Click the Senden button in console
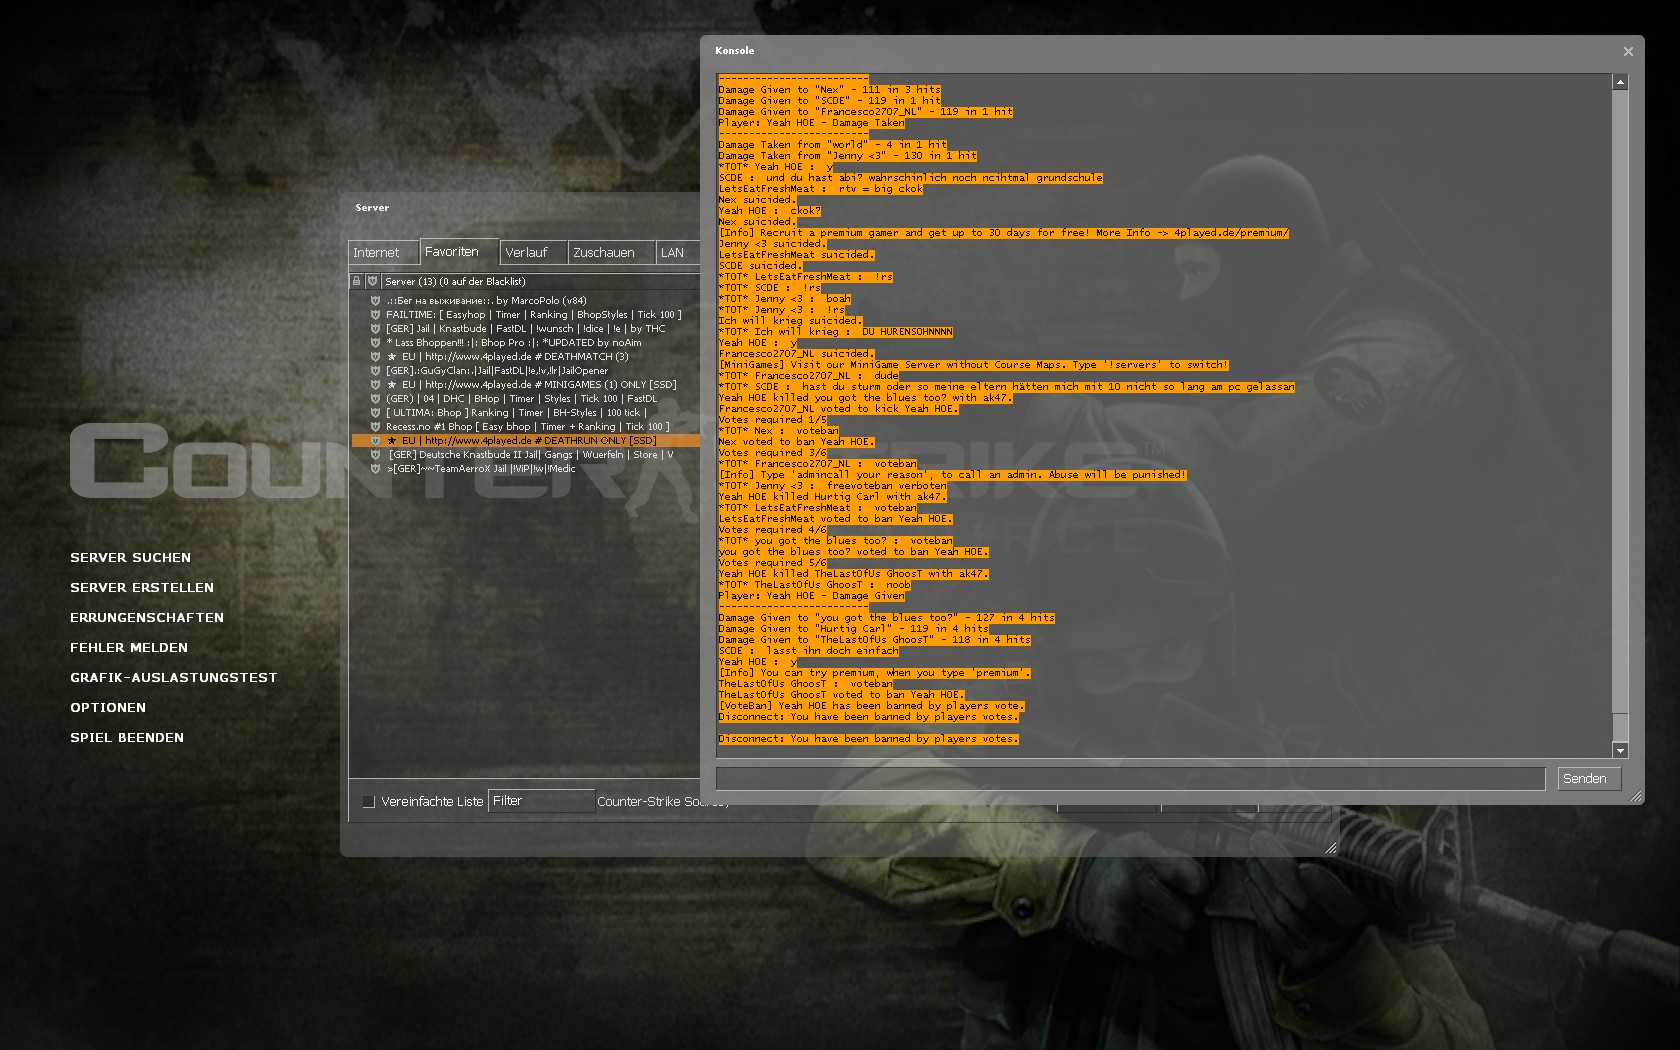The image size is (1680, 1050). [x=1589, y=778]
